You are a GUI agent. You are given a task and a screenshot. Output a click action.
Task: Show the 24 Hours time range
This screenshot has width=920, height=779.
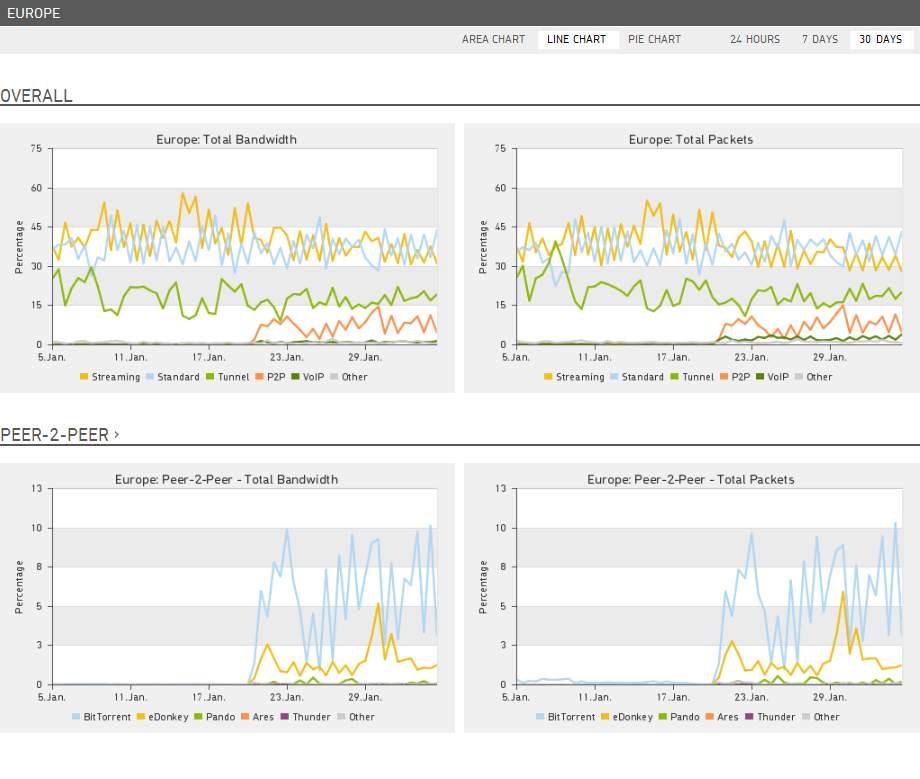coord(755,39)
